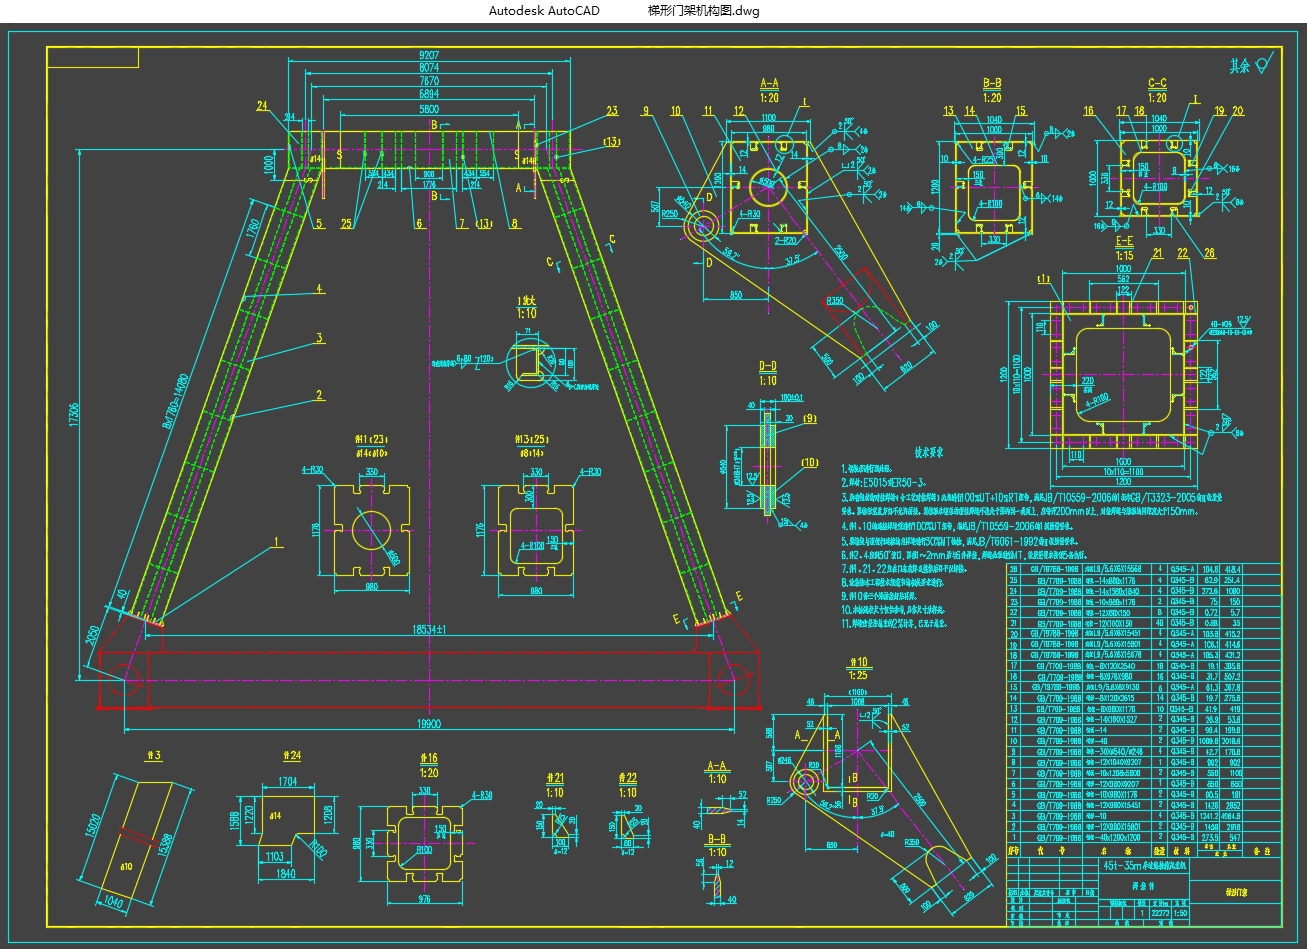This screenshot has width=1307, height=949.
Task: Click the A-A 1:20 section title
Action: (769, 90)
